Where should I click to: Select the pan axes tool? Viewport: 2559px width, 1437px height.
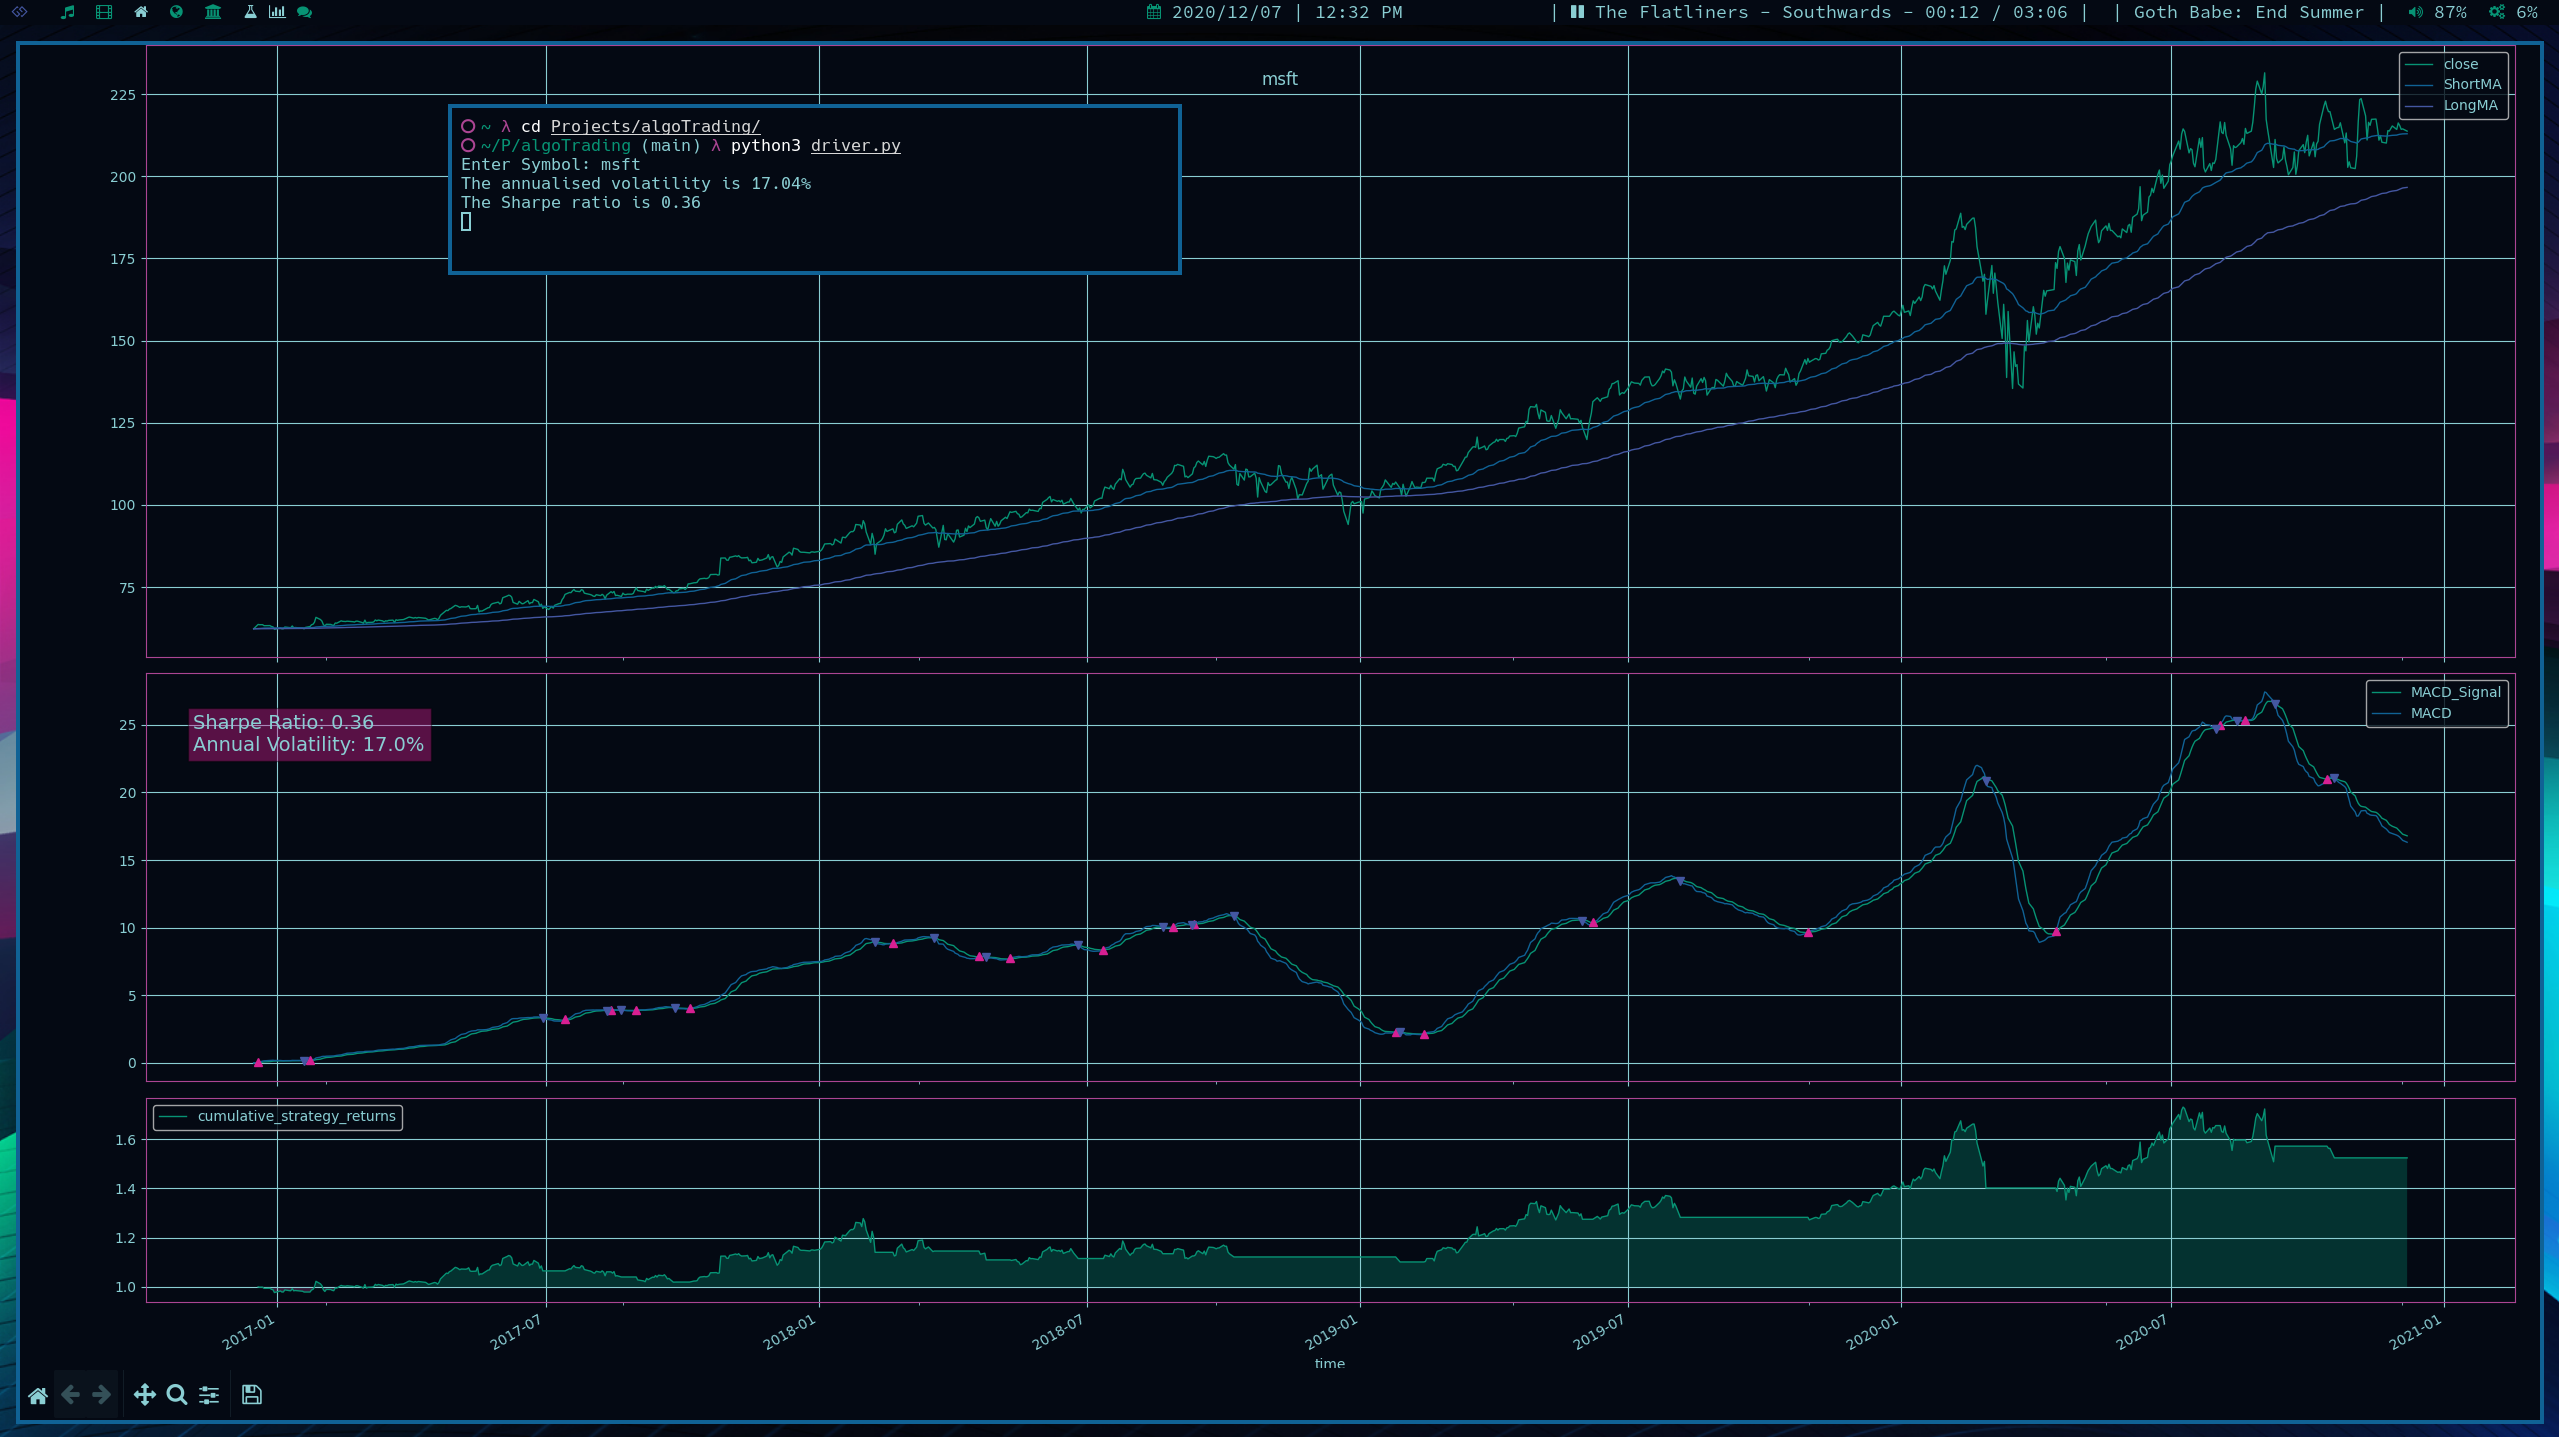point(145,1395)
